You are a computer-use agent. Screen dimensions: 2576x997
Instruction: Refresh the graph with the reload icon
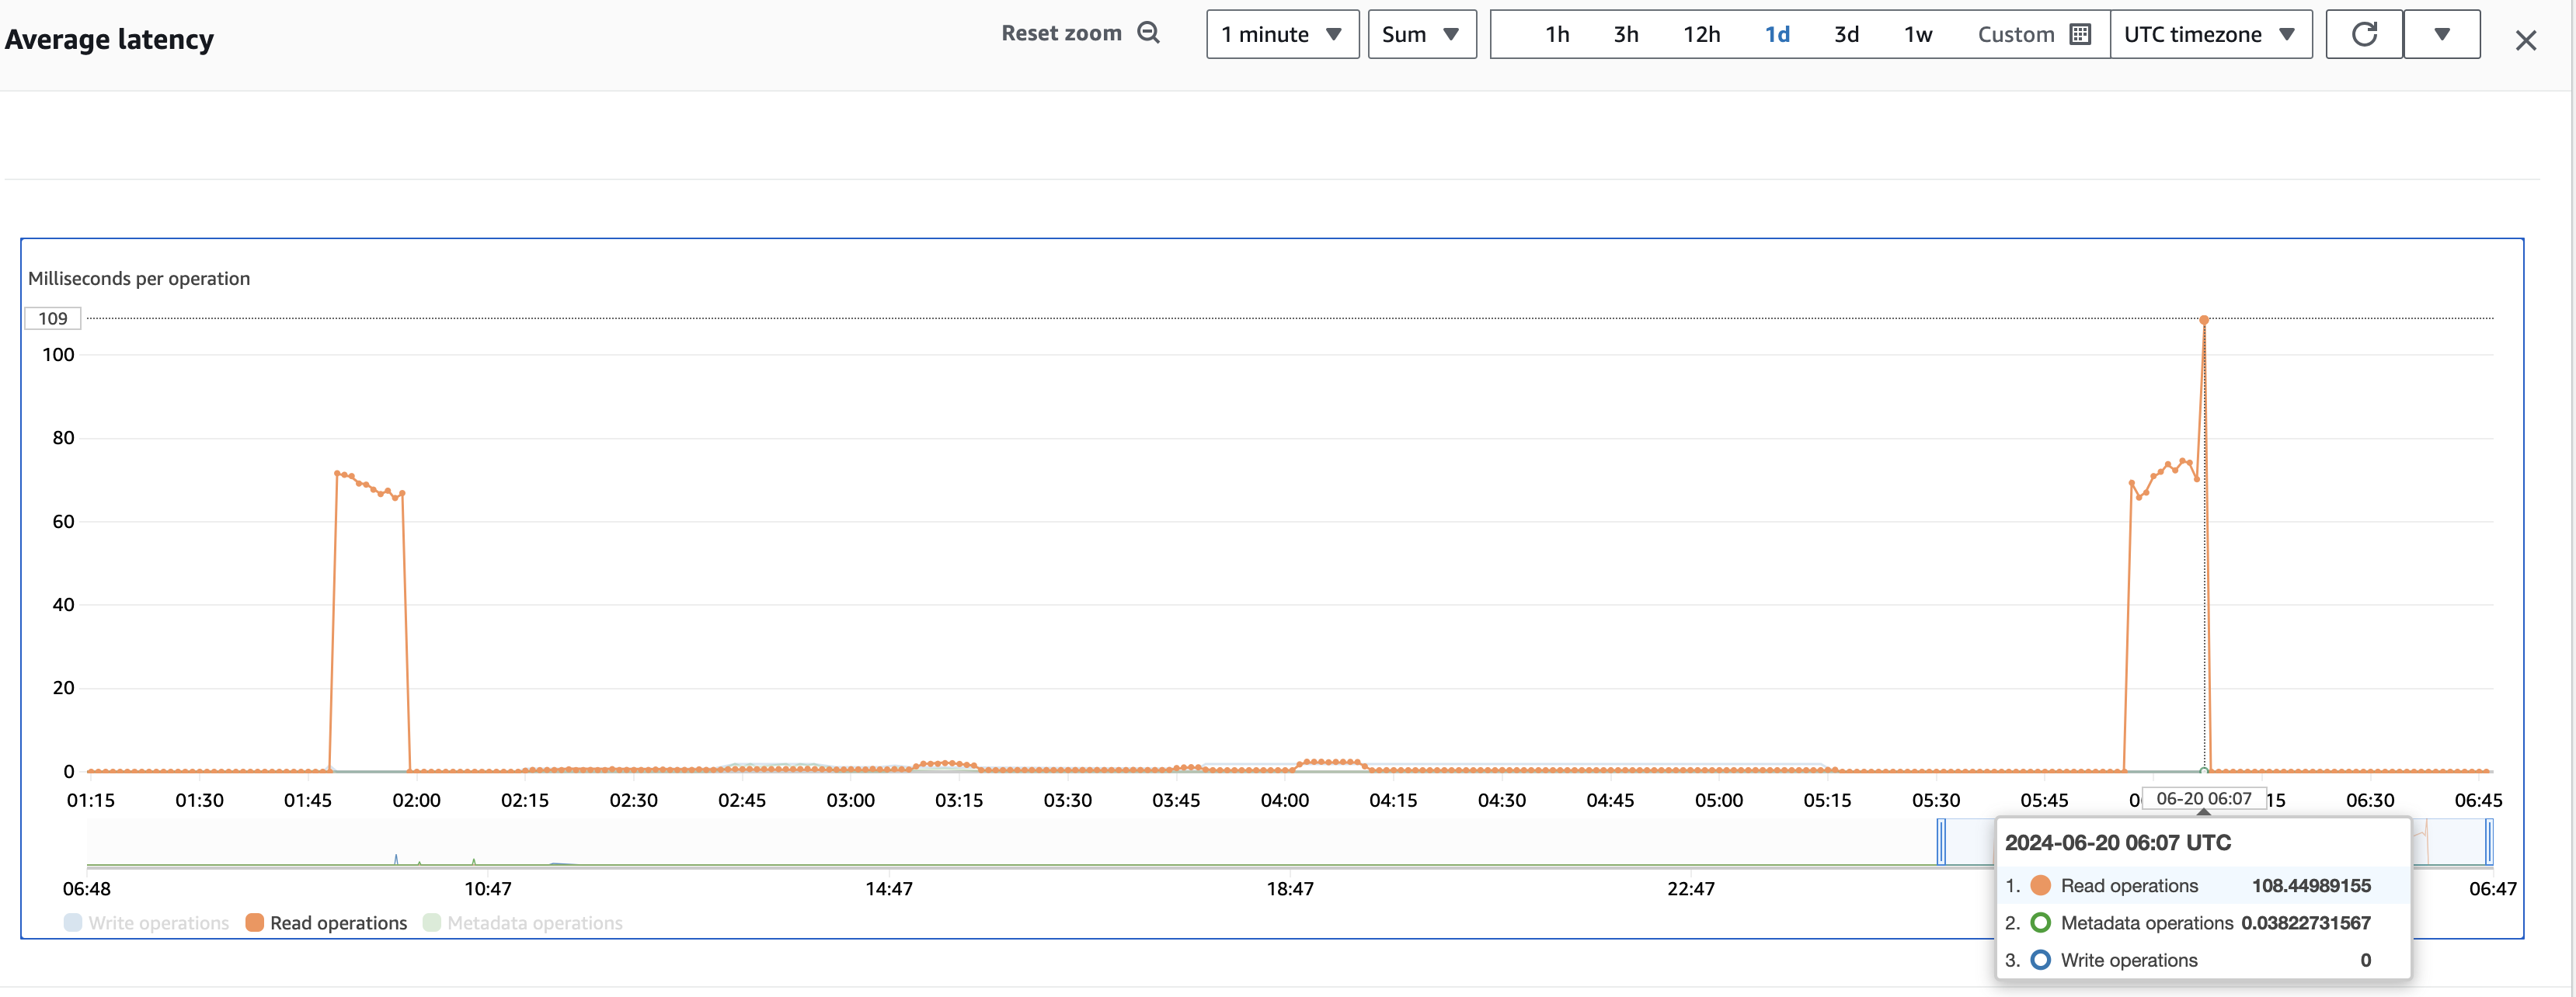point(2364,34)
